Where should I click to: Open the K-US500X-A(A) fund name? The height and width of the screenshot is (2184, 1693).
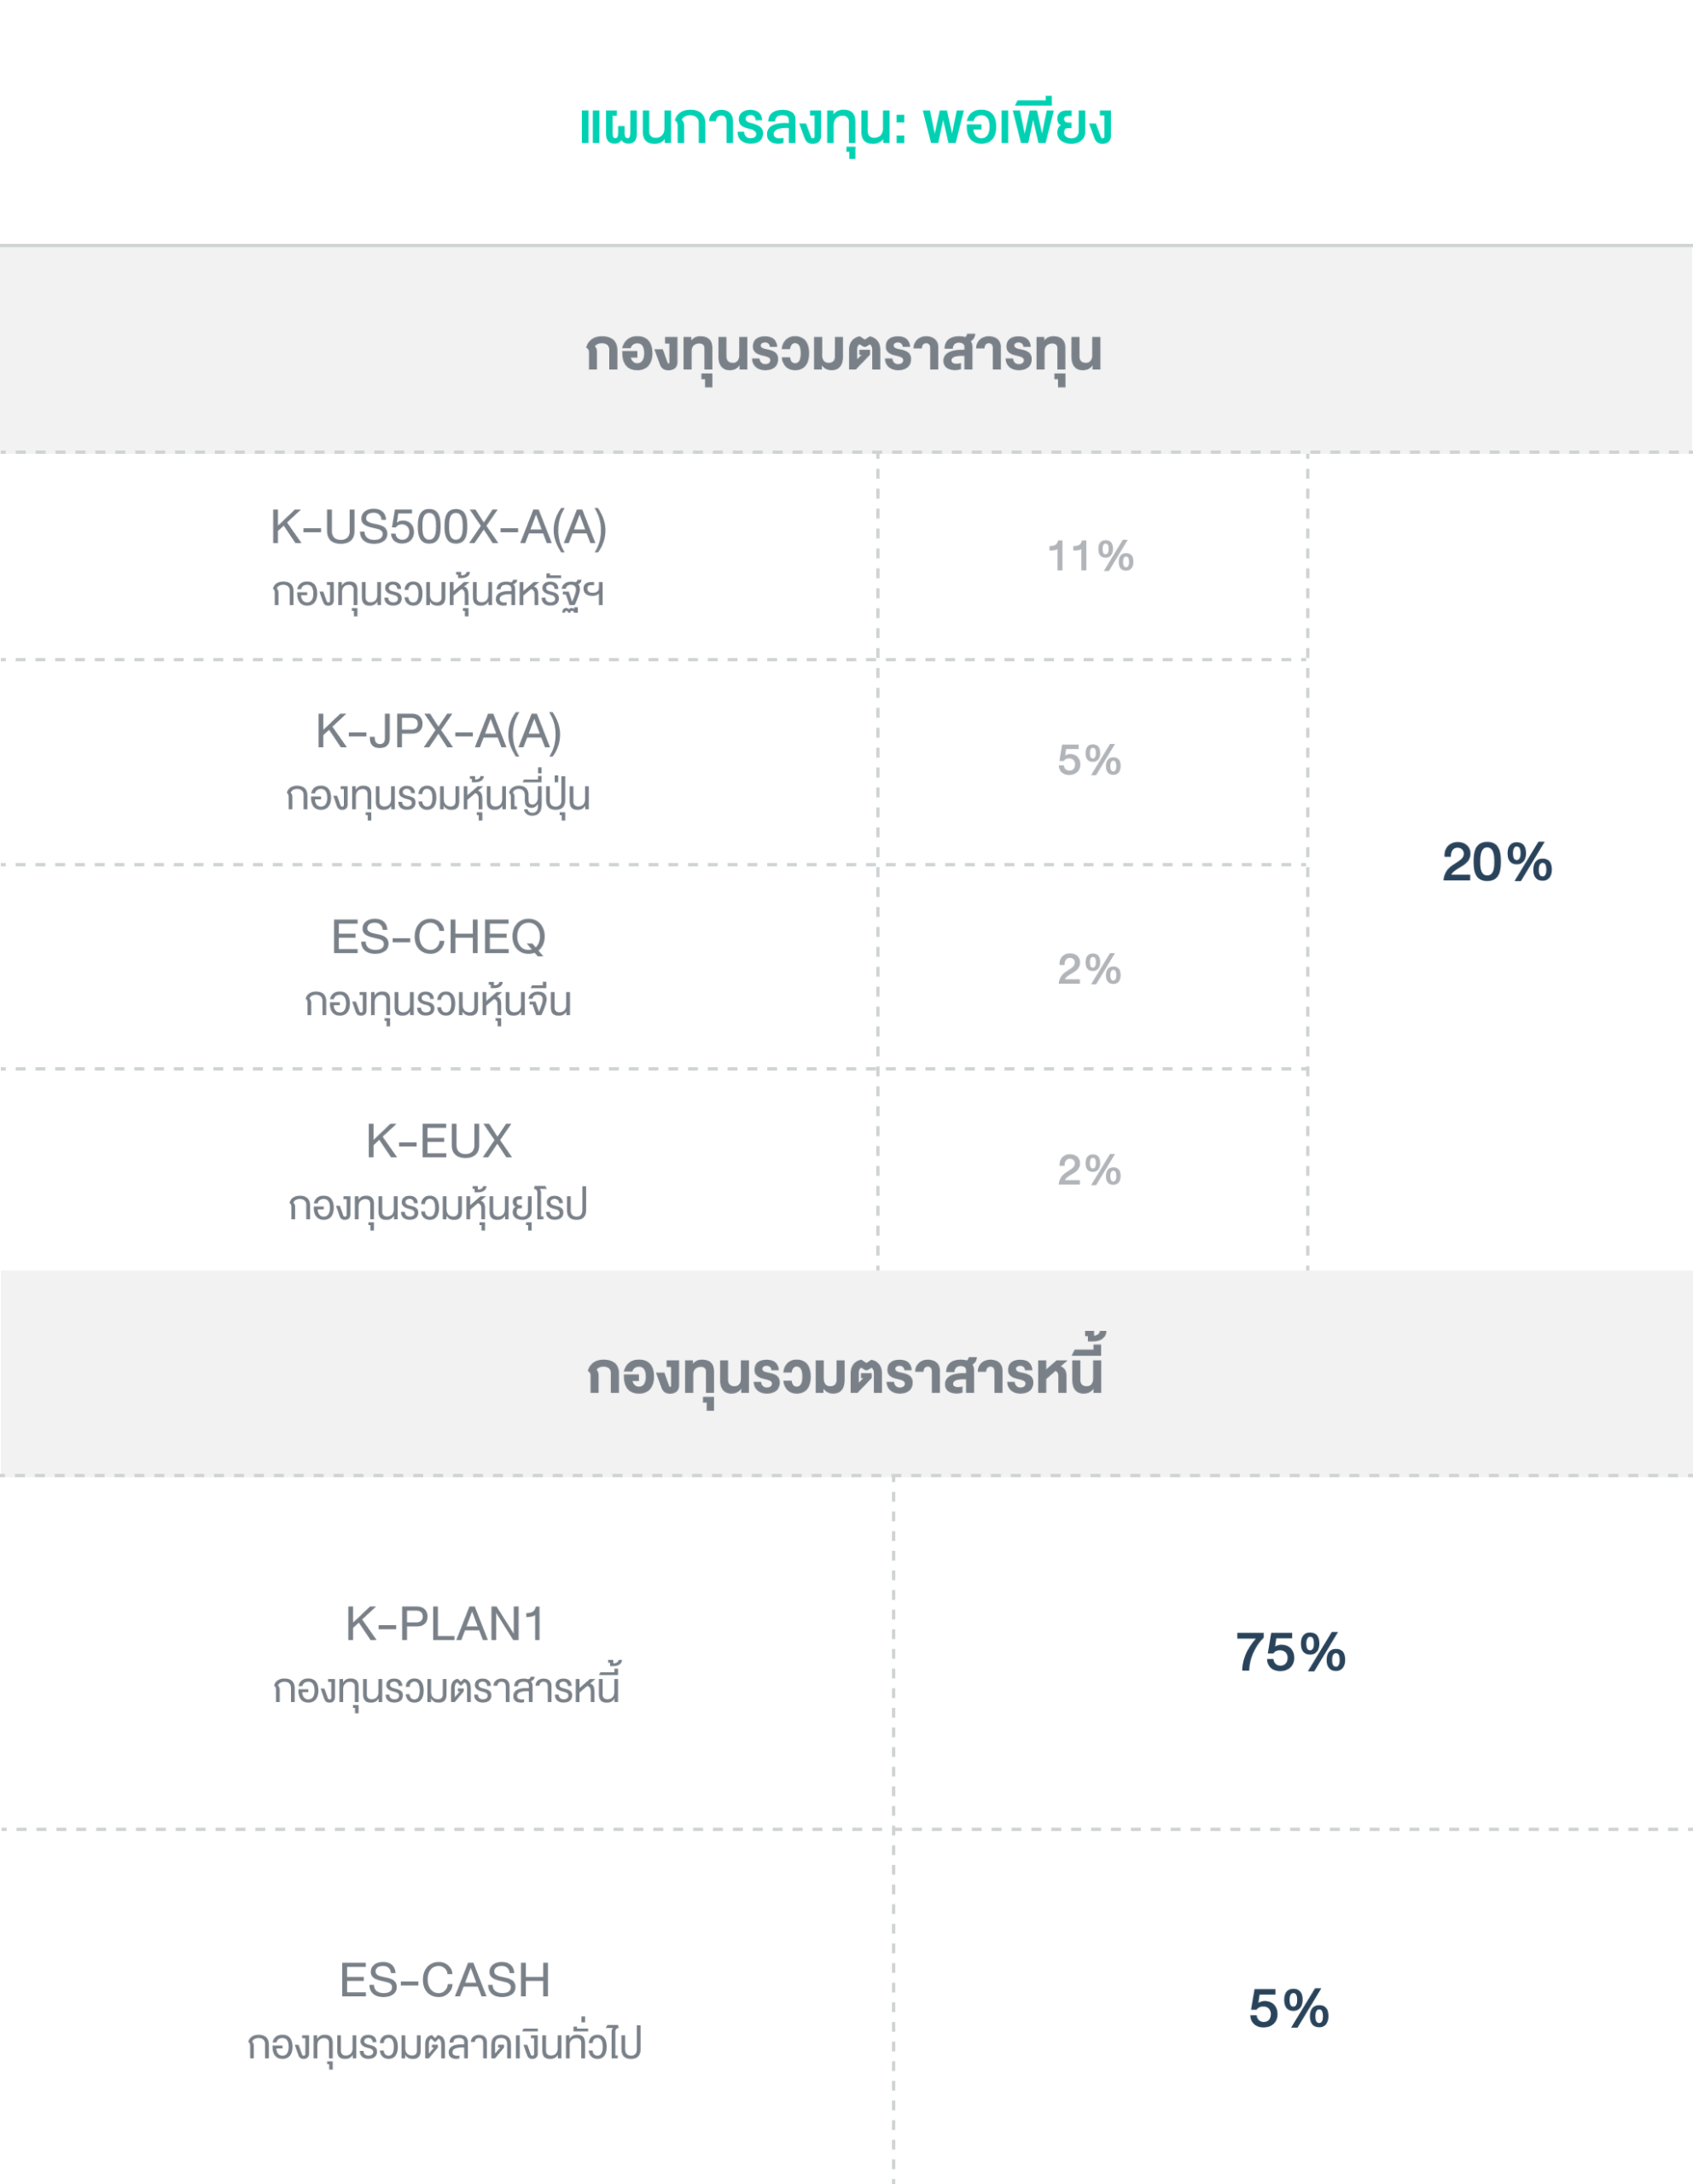[x=438, y=528]
